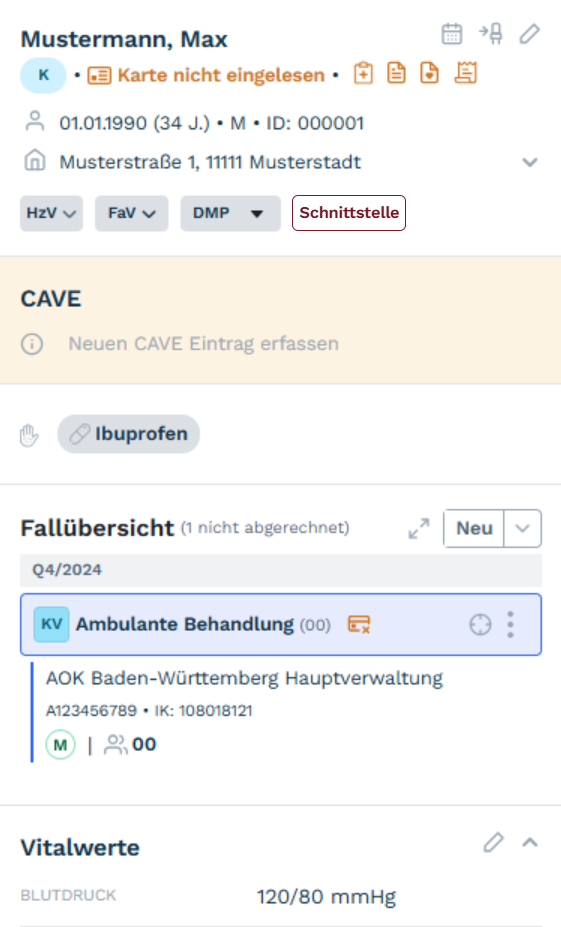This screenshot has width=561, height=927.
Task: Expand the address details chevron
Action: point(530,162)
